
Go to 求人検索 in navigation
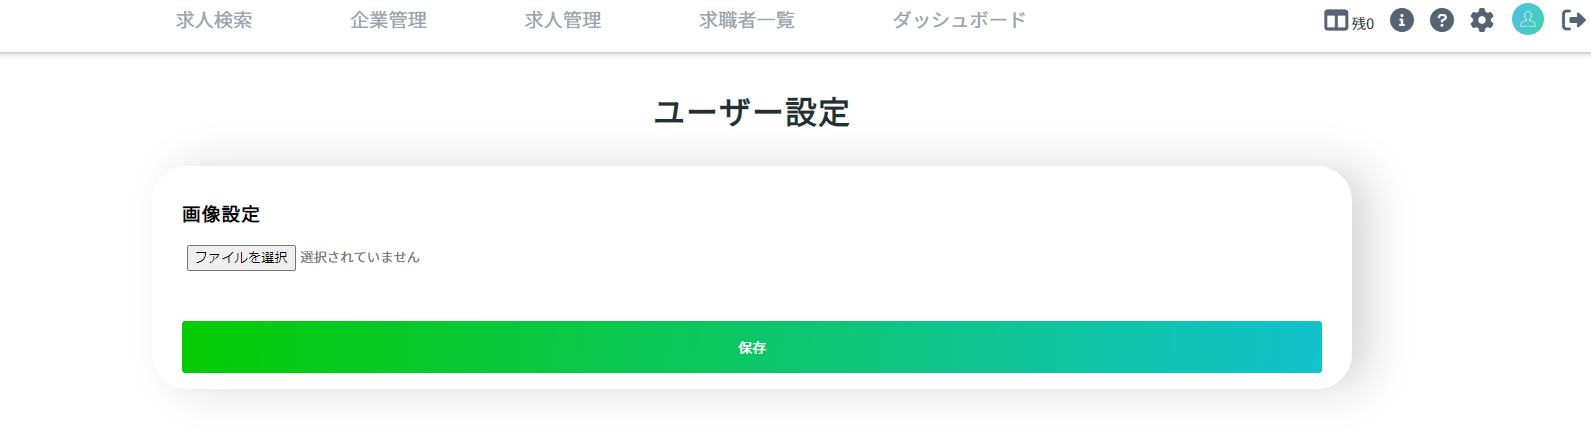pos(214,20)
